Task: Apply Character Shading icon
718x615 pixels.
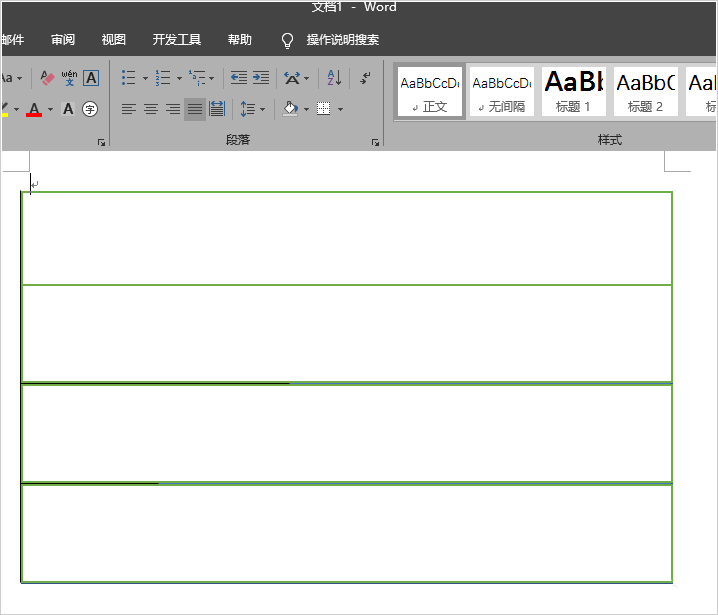Action: pos(68,109)
